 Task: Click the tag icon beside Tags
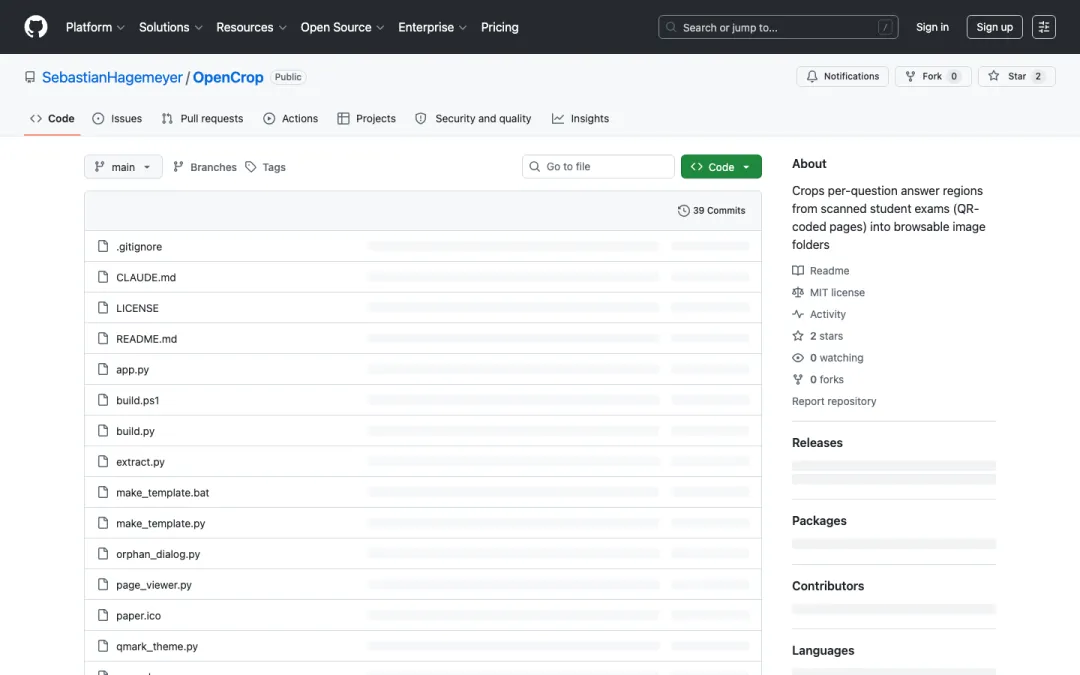point(251,167)
